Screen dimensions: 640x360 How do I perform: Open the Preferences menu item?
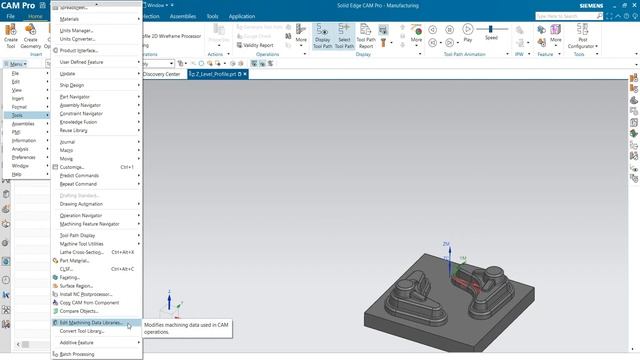tap(27, 157)
